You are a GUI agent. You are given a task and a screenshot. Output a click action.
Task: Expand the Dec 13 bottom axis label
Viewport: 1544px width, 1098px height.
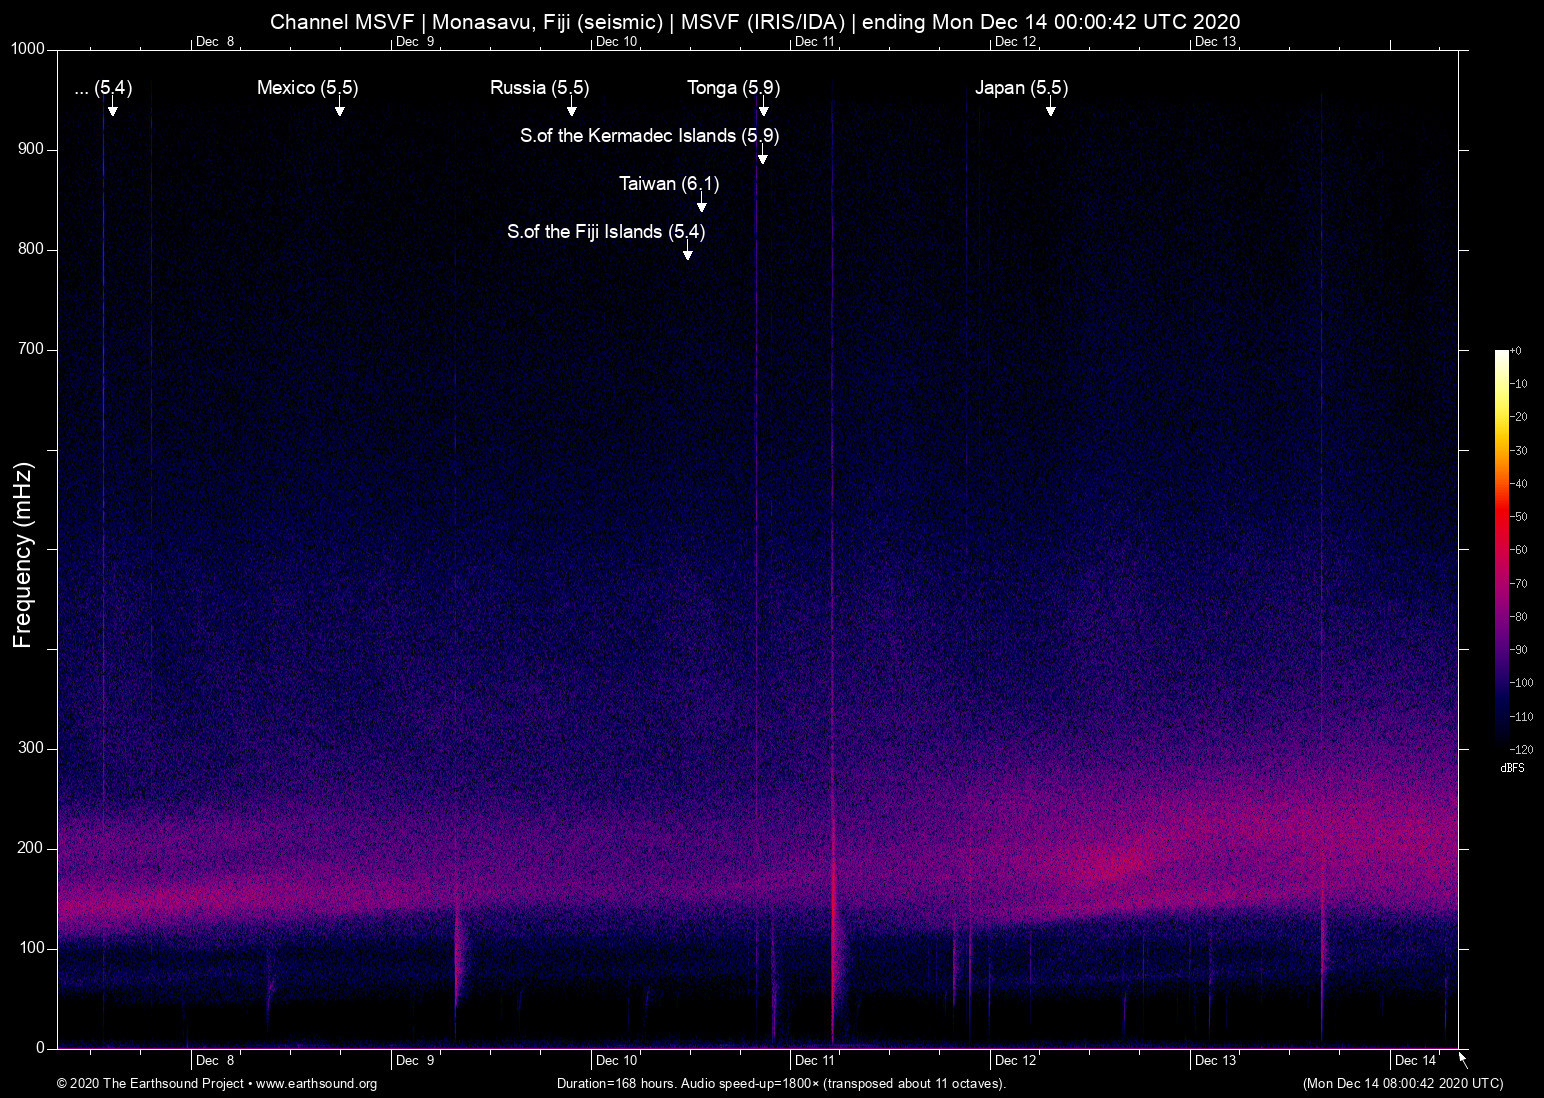pos(1215,1060)
